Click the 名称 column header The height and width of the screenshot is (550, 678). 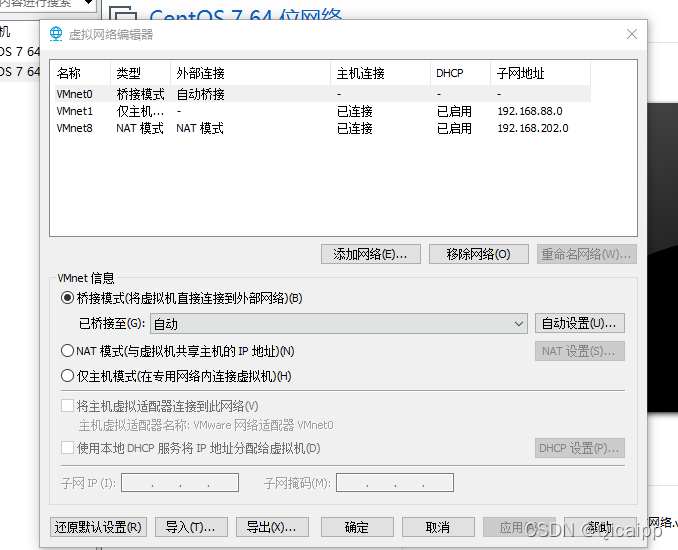coord(80,73)
